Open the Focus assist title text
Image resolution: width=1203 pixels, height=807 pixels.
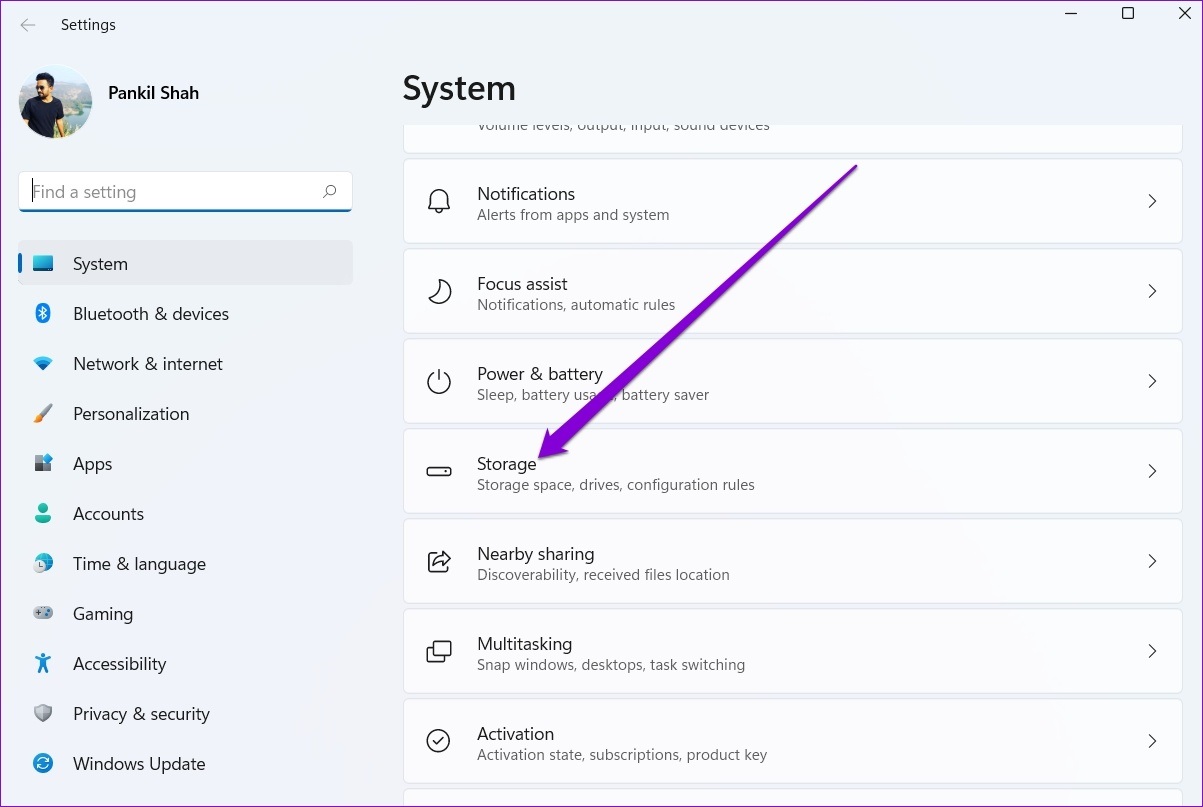click(x=522, y=284)
